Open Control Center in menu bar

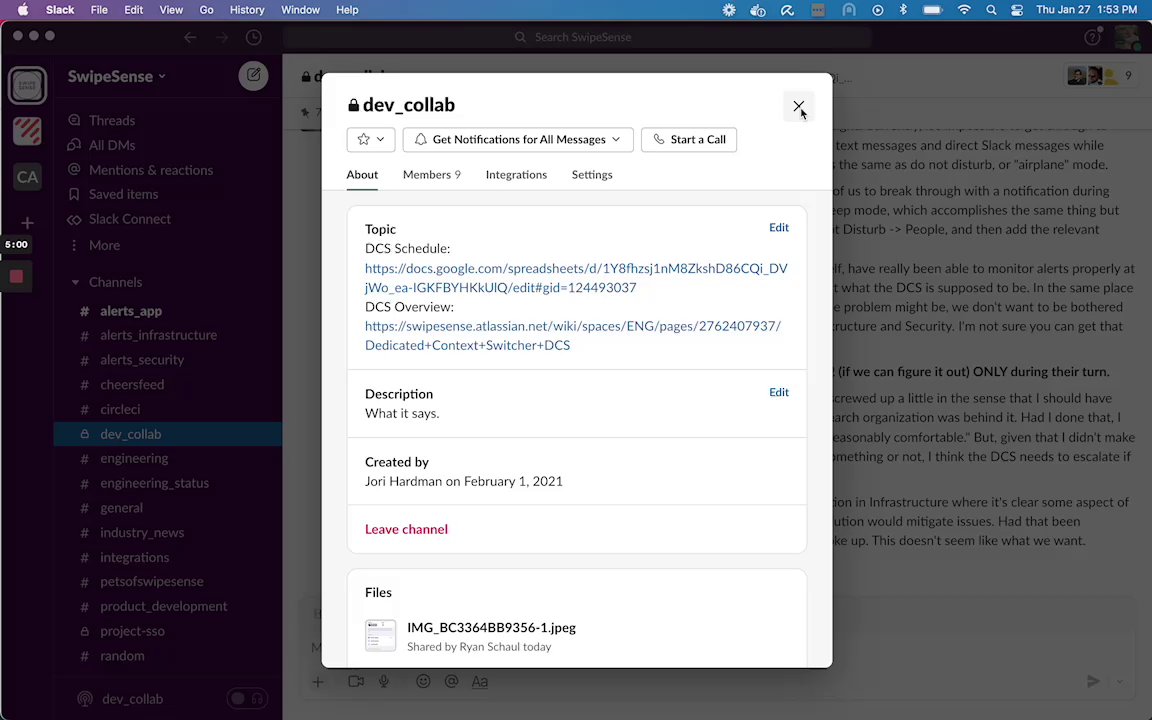[1017, 10]
